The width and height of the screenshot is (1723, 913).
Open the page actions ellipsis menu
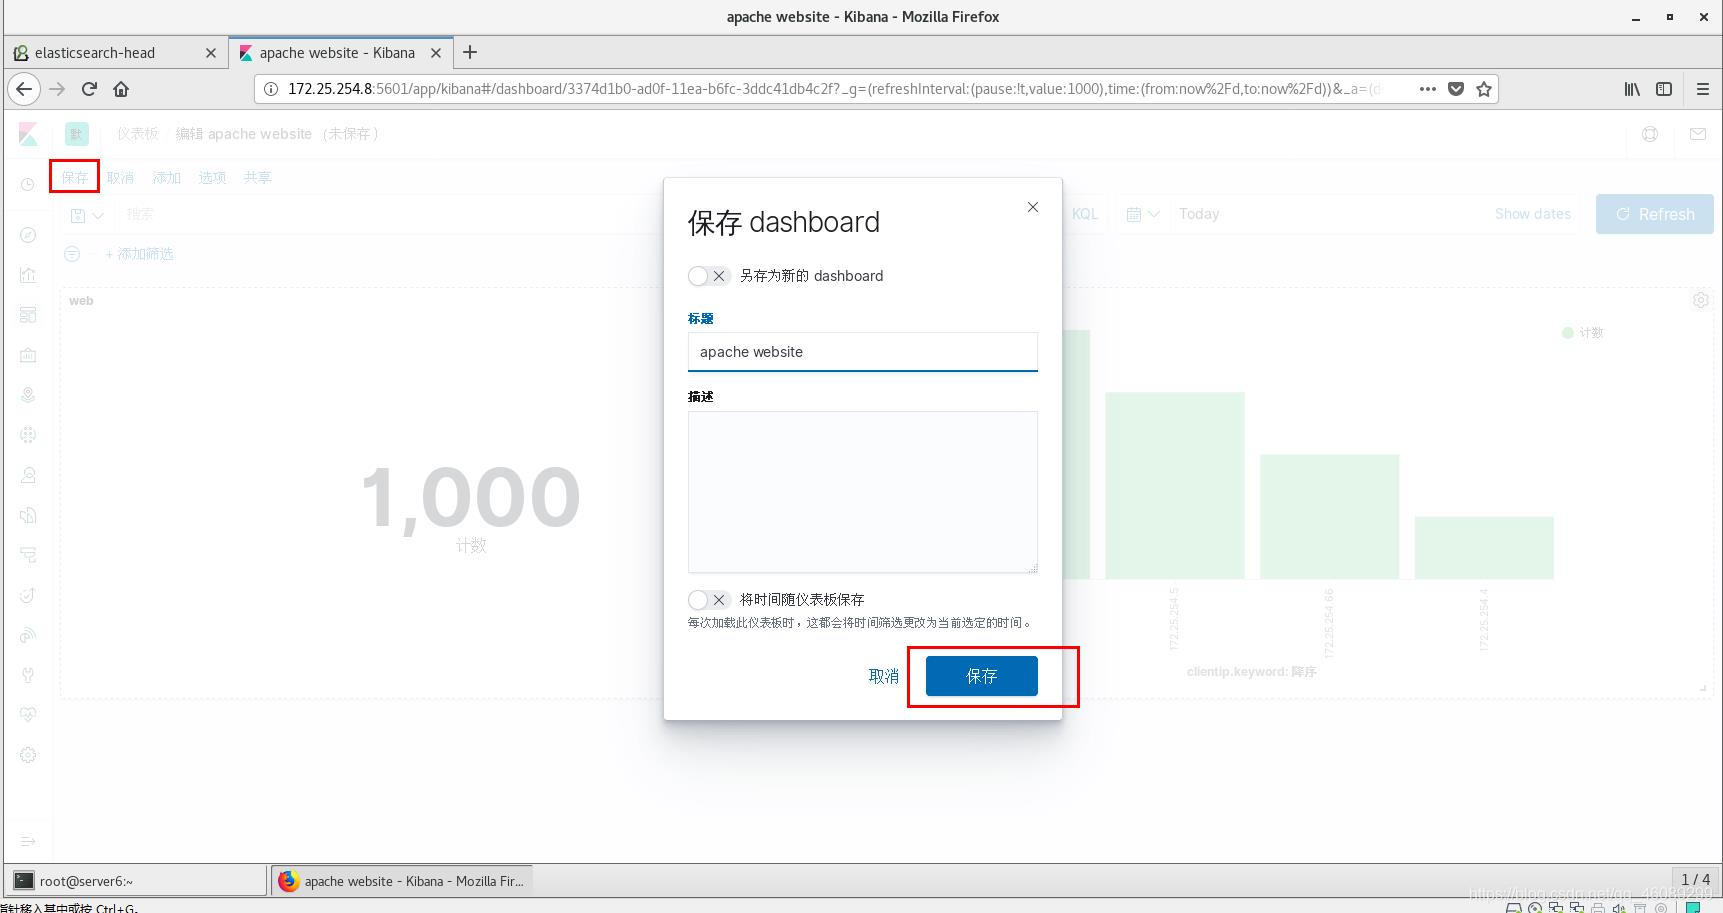coord(1428,89)
